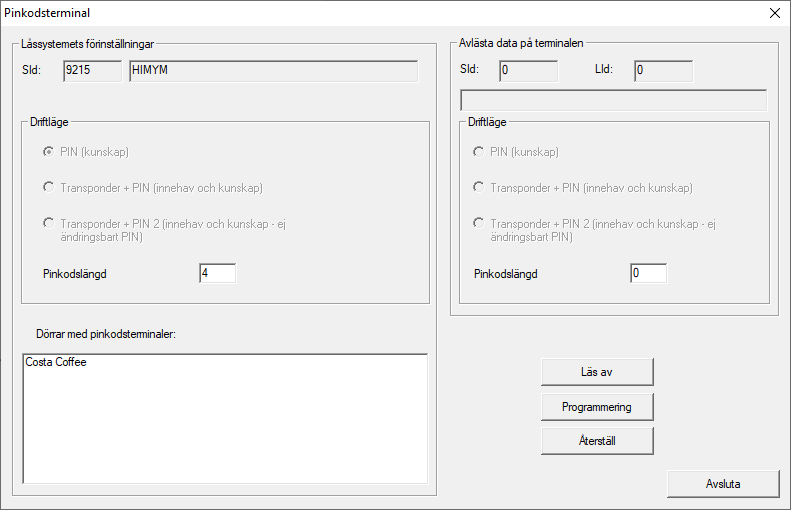Image resolution: width=791 pixels, height=510 pixels.
Task: Click the HIMYM lock system name field
Action: [x=272, y=70]
